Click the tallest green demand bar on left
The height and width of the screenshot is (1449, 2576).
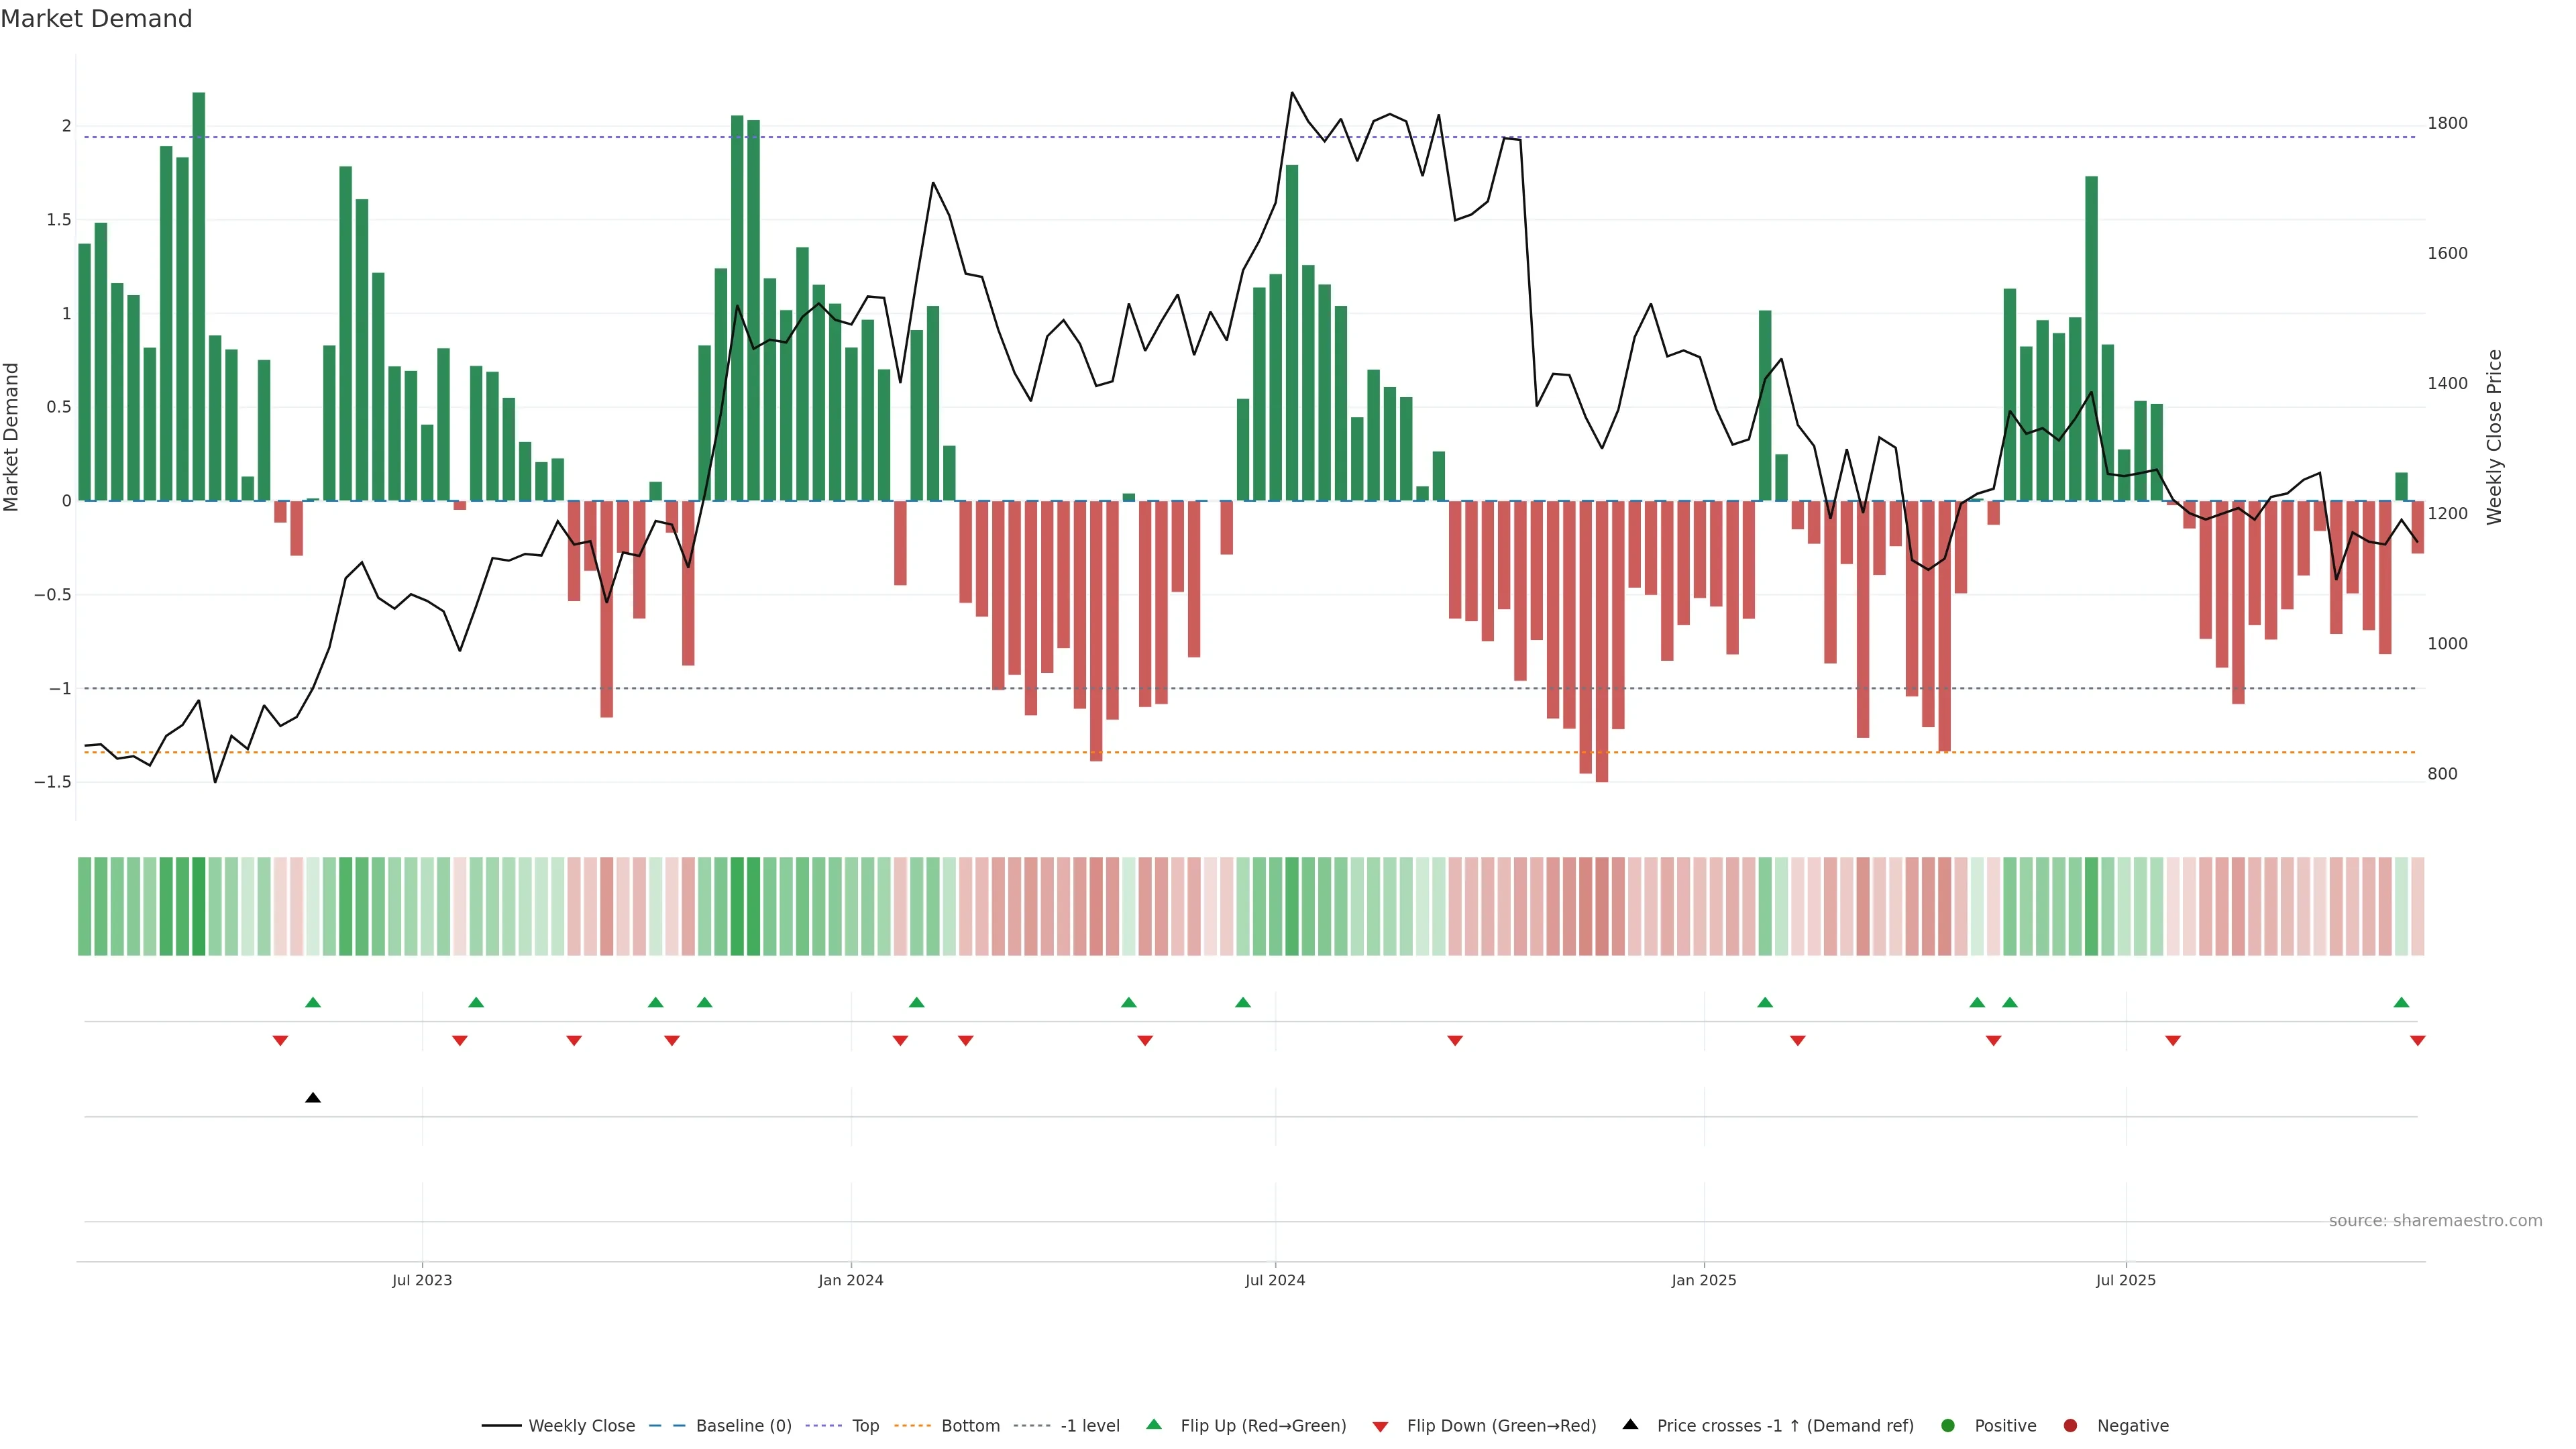pyautogui.click(x=199, y=296)
